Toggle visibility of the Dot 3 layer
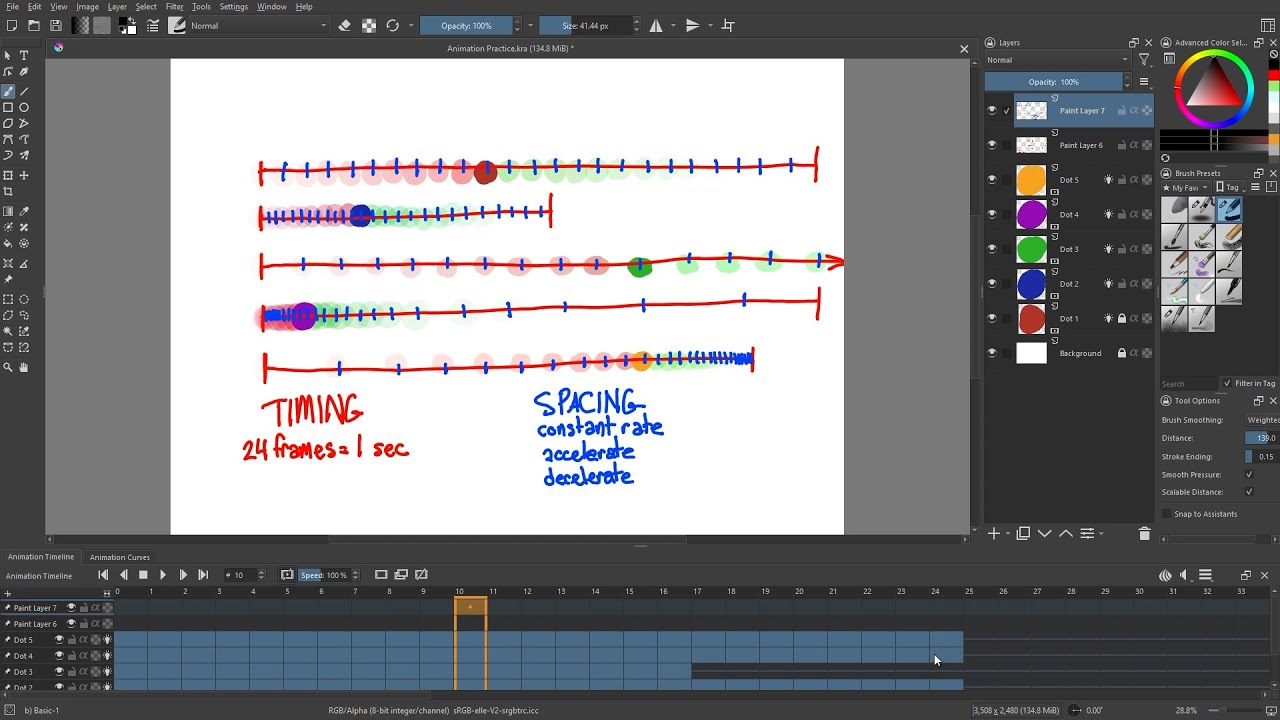 click(992, 249)
